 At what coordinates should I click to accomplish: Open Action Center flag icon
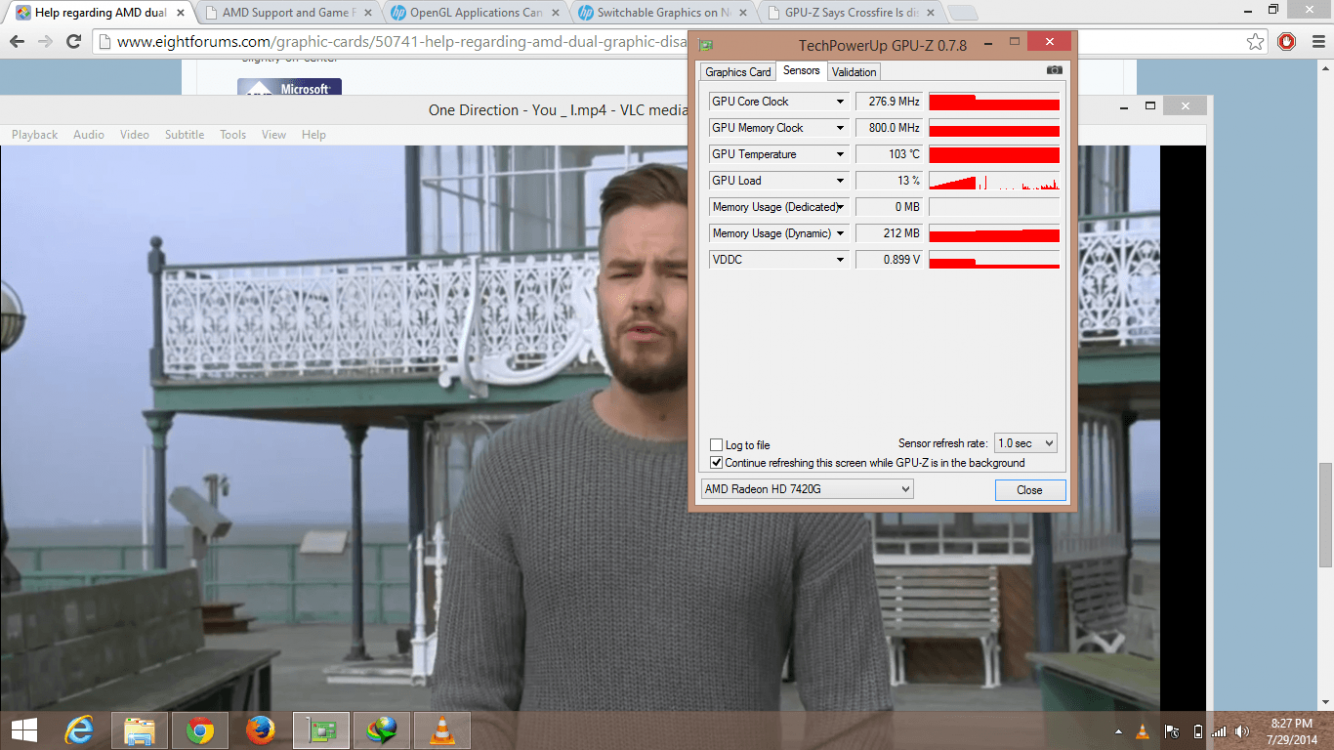[1172, 732]
